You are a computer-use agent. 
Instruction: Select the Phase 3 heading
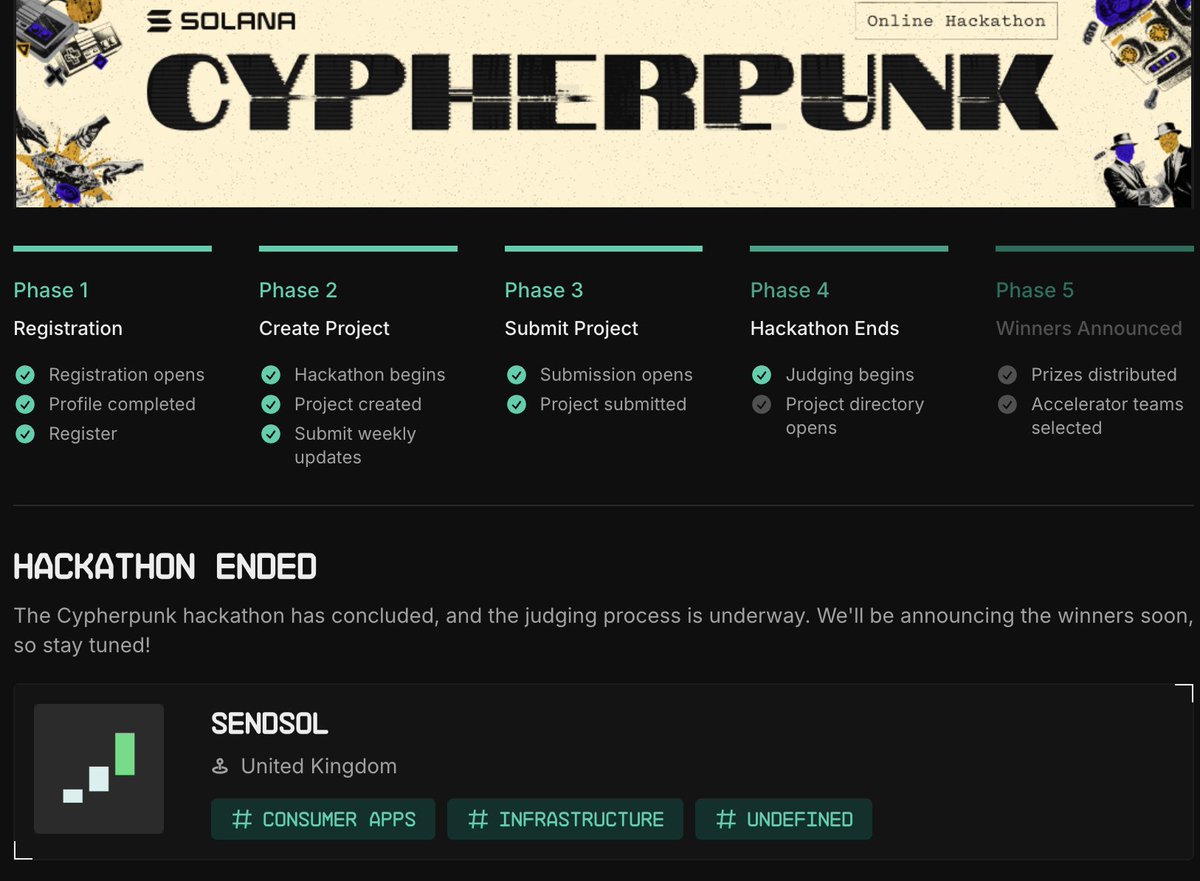click(x=544, y=290)
